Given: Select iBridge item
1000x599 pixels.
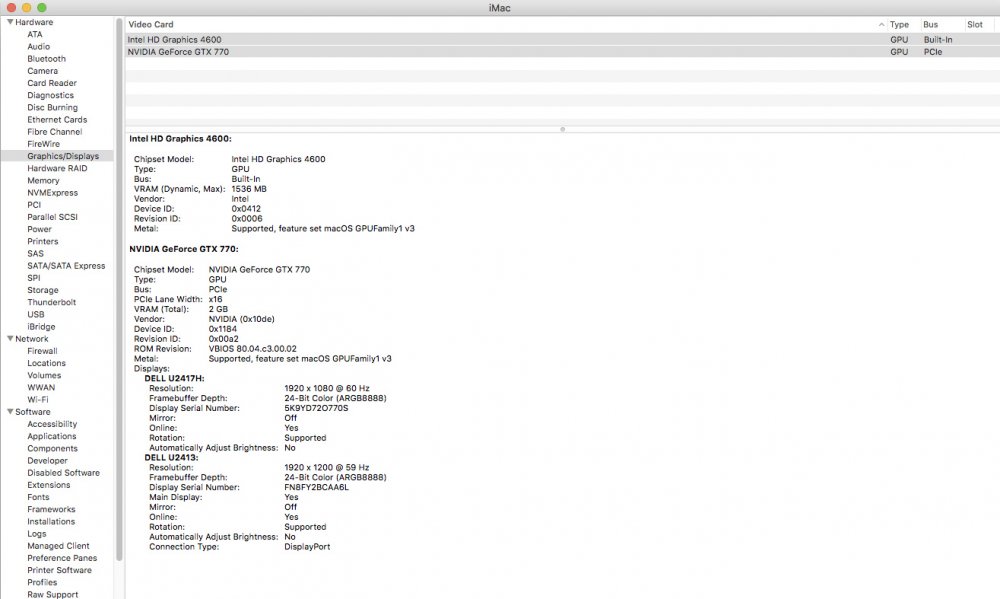Looking at the screenshot, I should coord(41,327).
